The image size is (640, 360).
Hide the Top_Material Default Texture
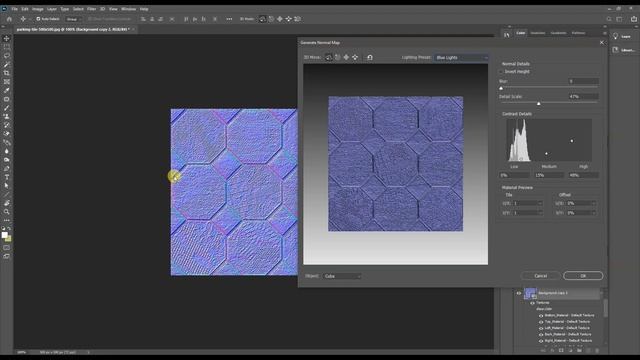click(541, 322)
